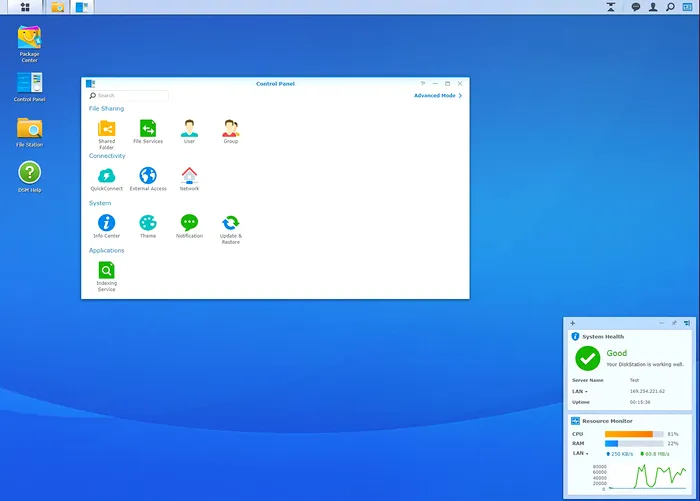Screen dimensions: 700x501
Task: Click the Applications section heading
Action: (106, 250)
